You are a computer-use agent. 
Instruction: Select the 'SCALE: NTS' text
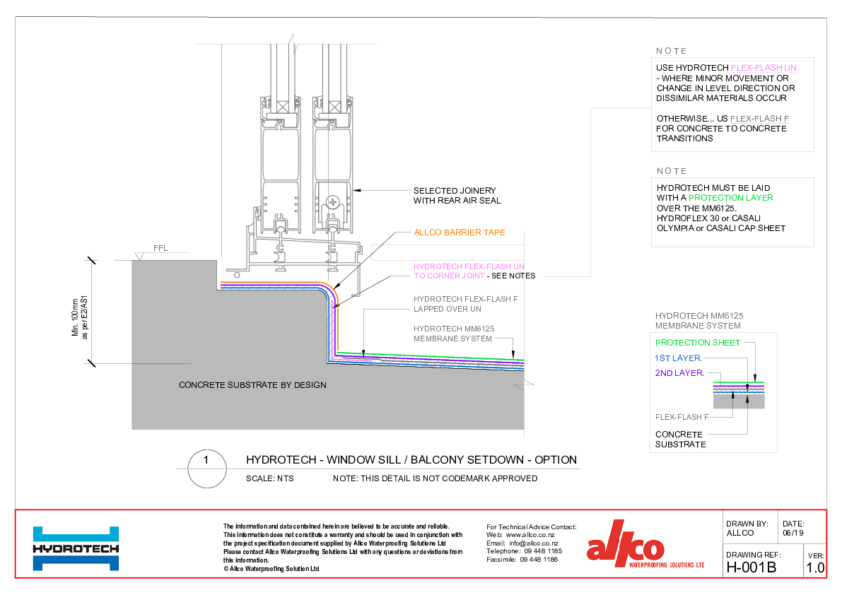coord(270,478)
